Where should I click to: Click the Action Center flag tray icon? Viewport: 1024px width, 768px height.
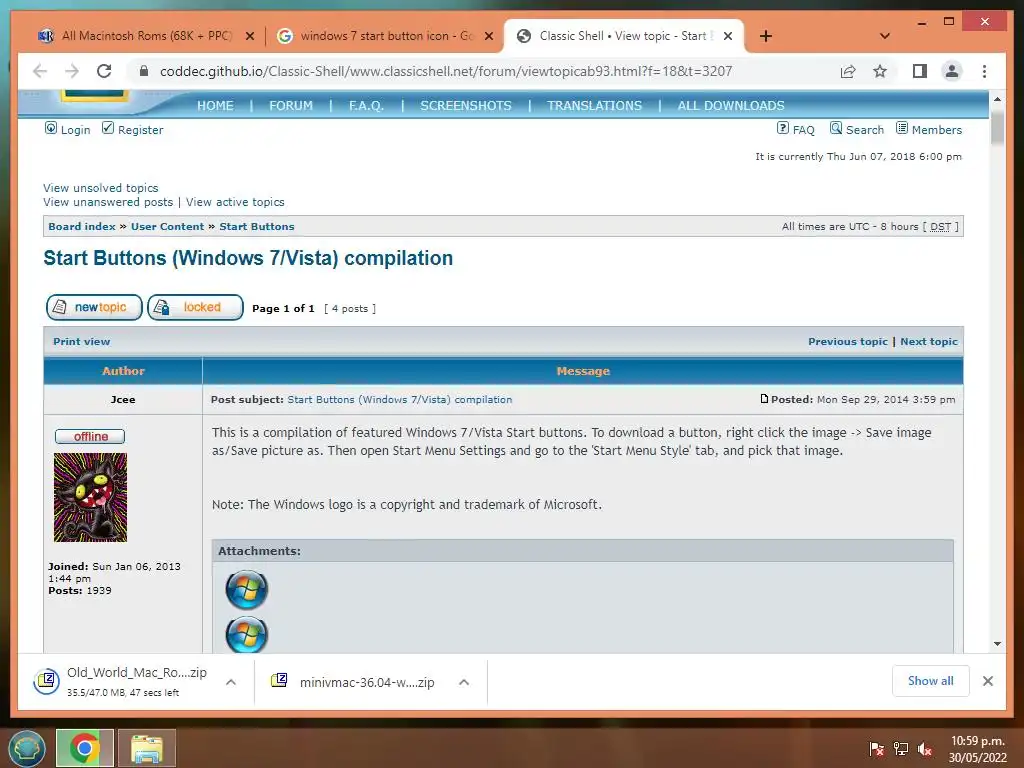tap(876, 749)
